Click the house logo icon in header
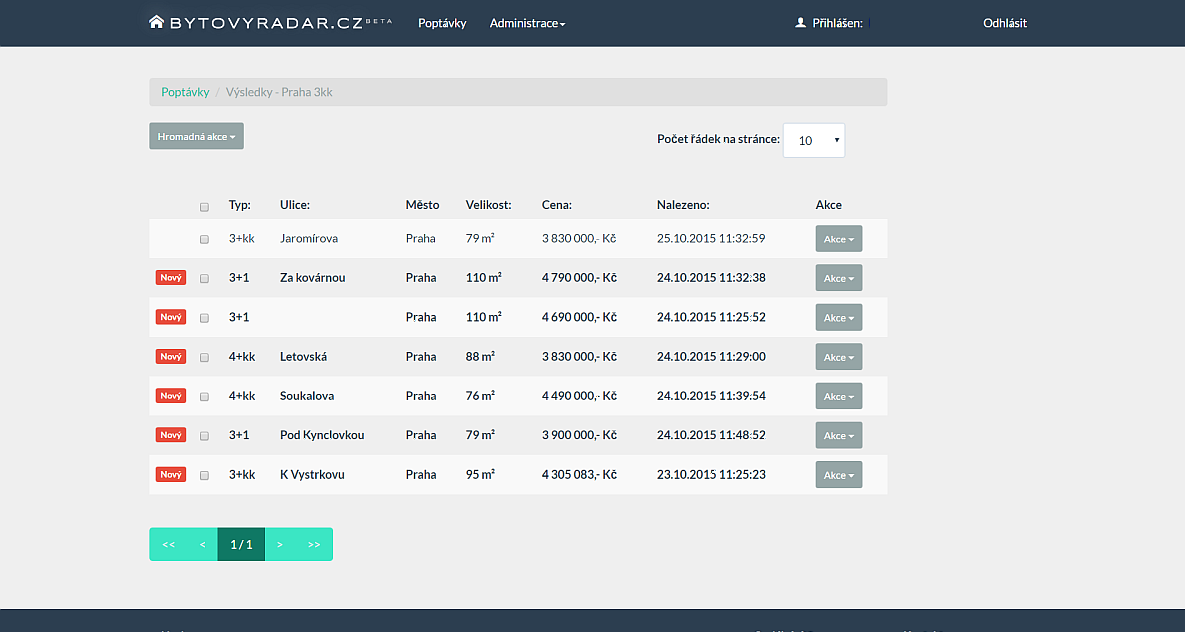Screen dimensions: 1185x632 pos(156,22)
